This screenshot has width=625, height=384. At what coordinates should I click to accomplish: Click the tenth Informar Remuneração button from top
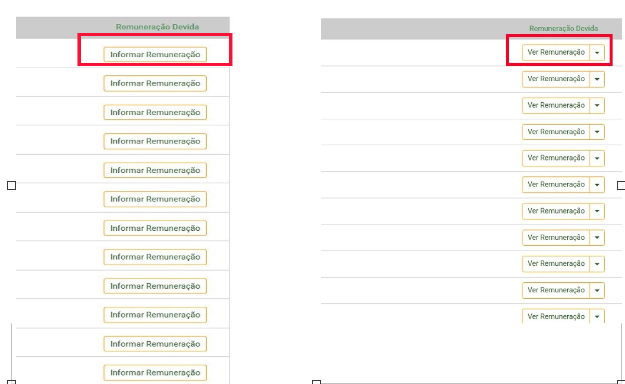coord(155,315)
